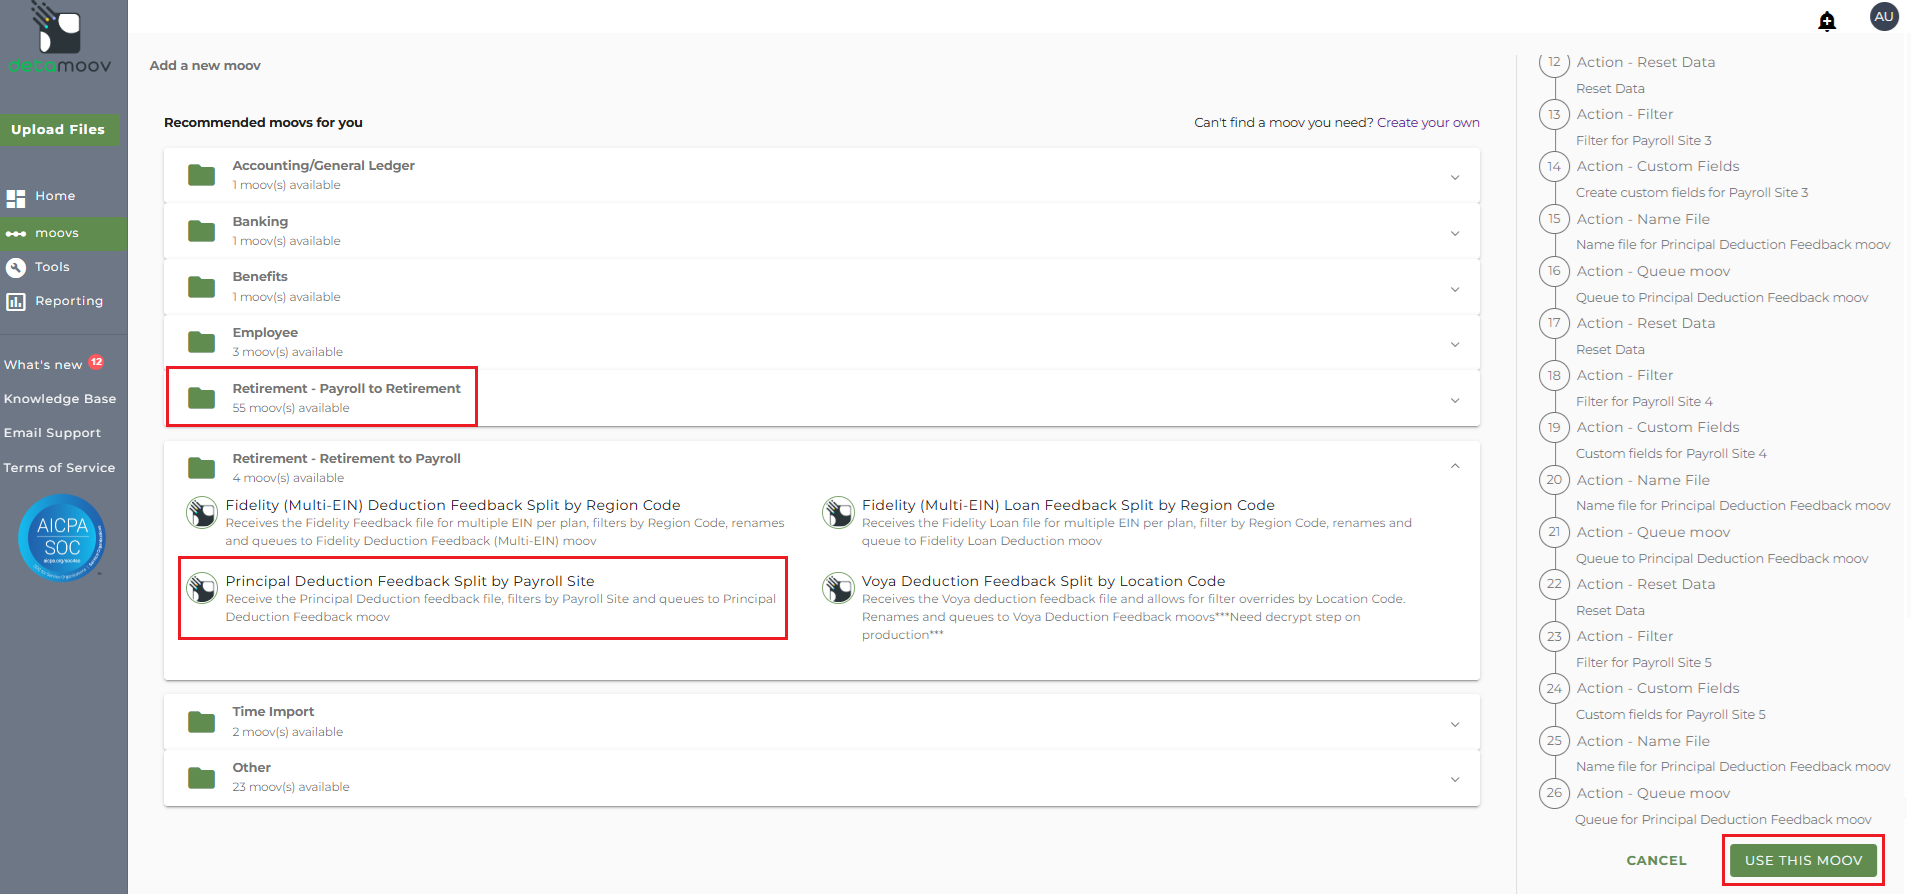
Task: Expand Accounting/General Ledger chevron
Action: [1455, 177]
